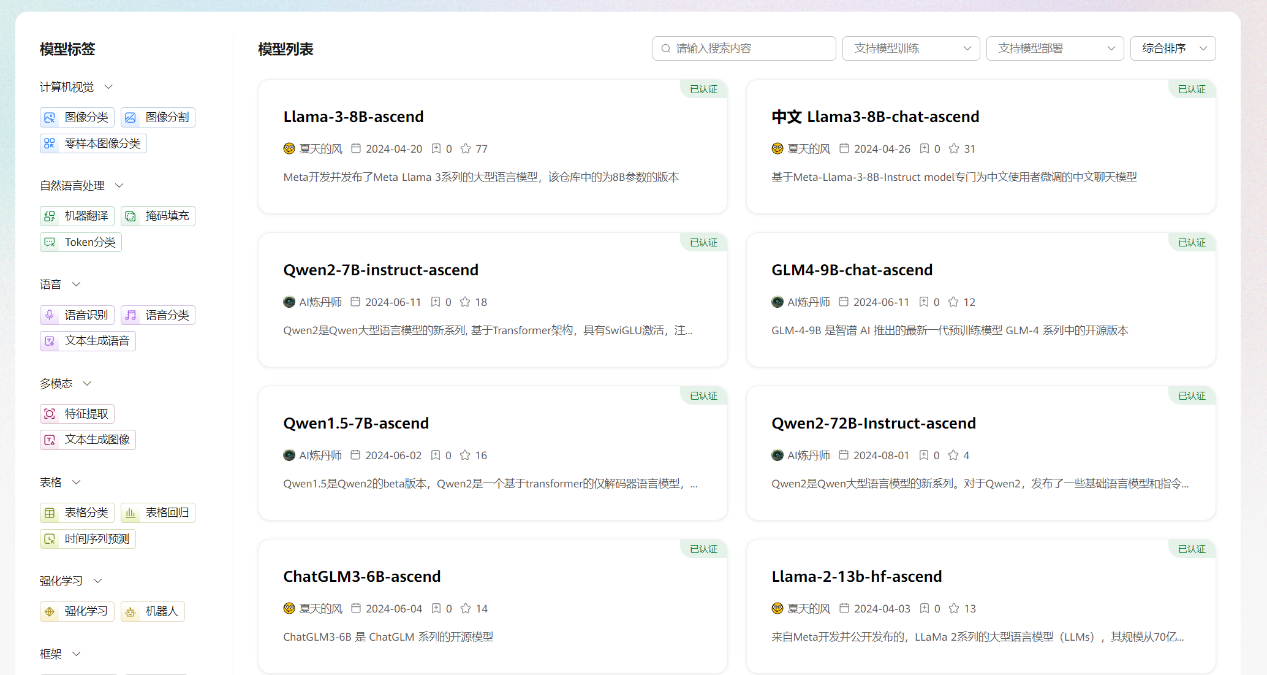Click the 时间序列预测 tag icon
Viewport: 1267px width, 675px height.
pos(50,539)
